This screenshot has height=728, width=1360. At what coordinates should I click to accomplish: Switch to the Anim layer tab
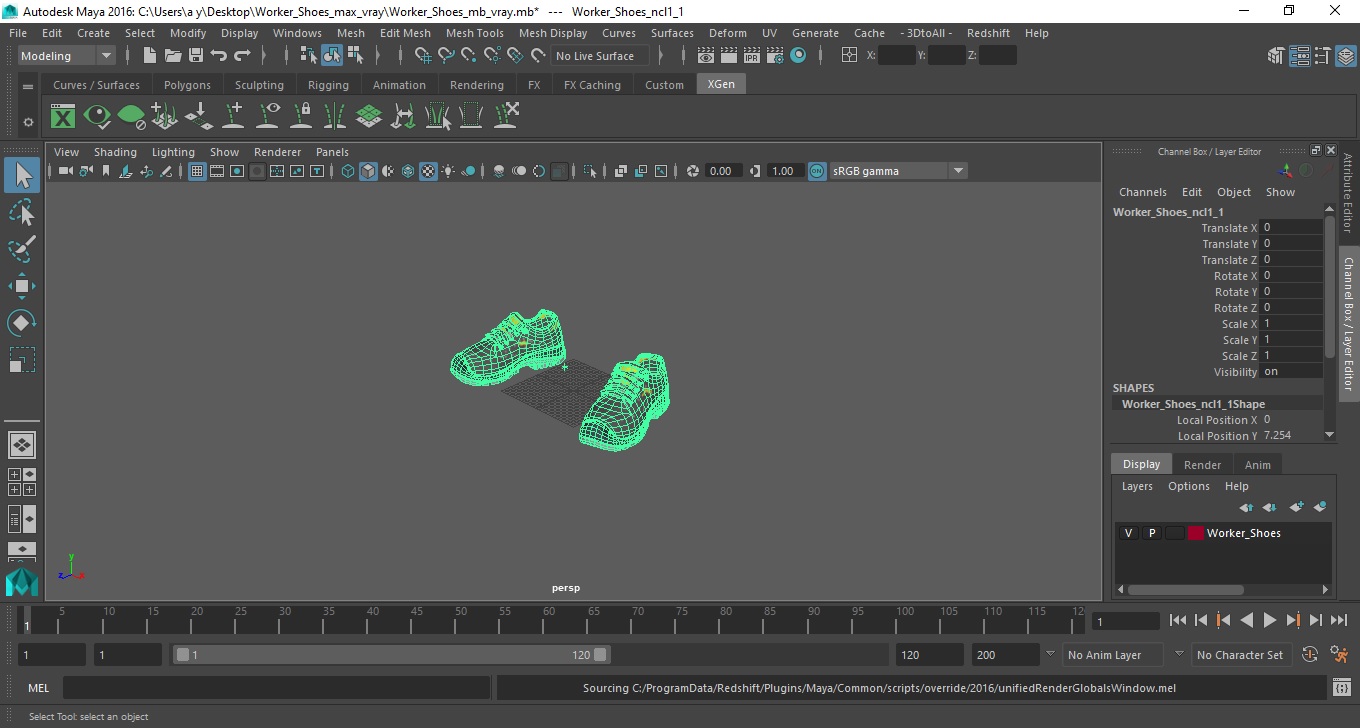tap(1257, 465)
